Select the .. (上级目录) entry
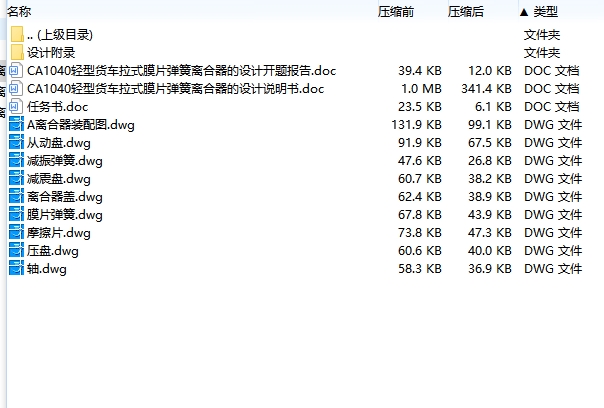The width and height of the screenshot is (604, 408). pos(60,35)
